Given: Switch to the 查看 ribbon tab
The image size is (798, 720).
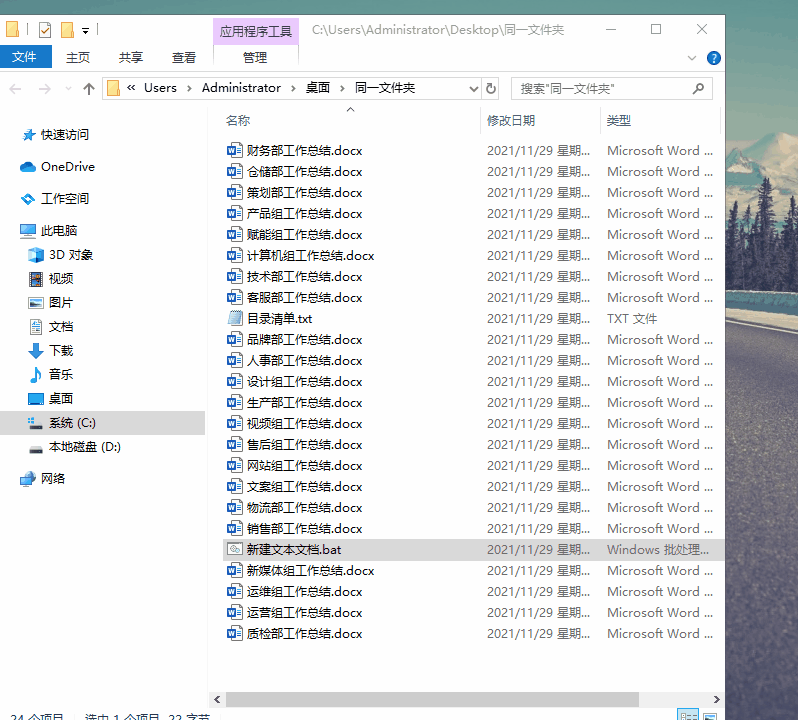Looking at the screenshot, I should point(184,57).
